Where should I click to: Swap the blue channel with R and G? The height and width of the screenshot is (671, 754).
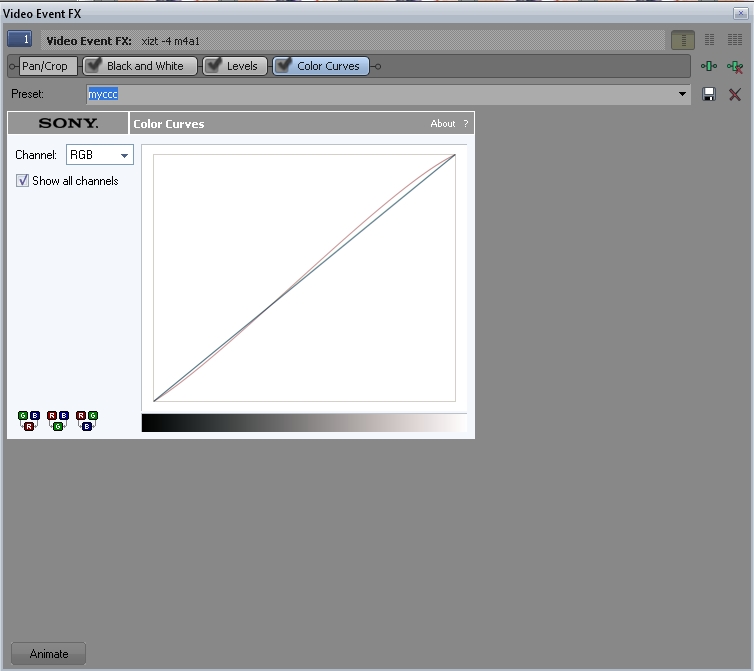pos(87,420)
